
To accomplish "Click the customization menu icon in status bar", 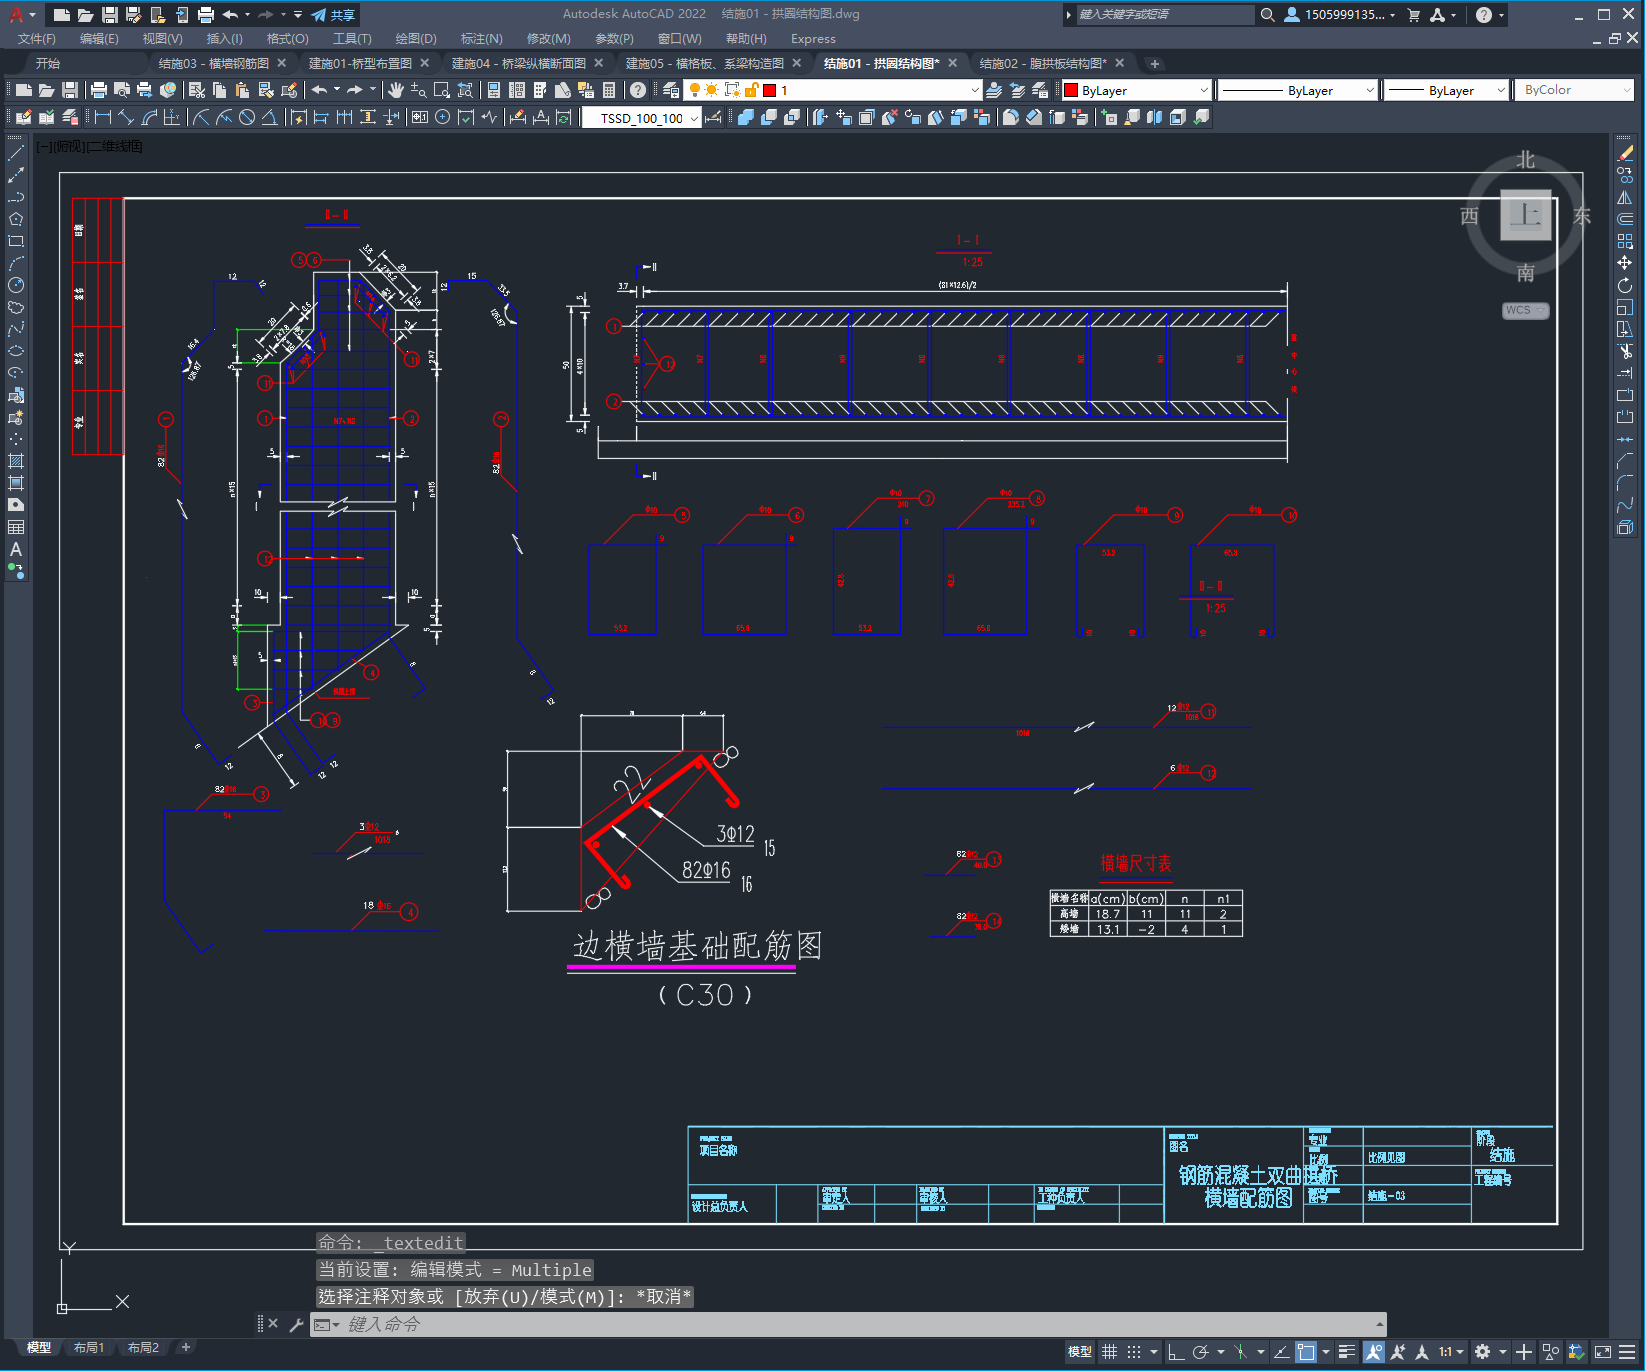I will [1628, 1352].
